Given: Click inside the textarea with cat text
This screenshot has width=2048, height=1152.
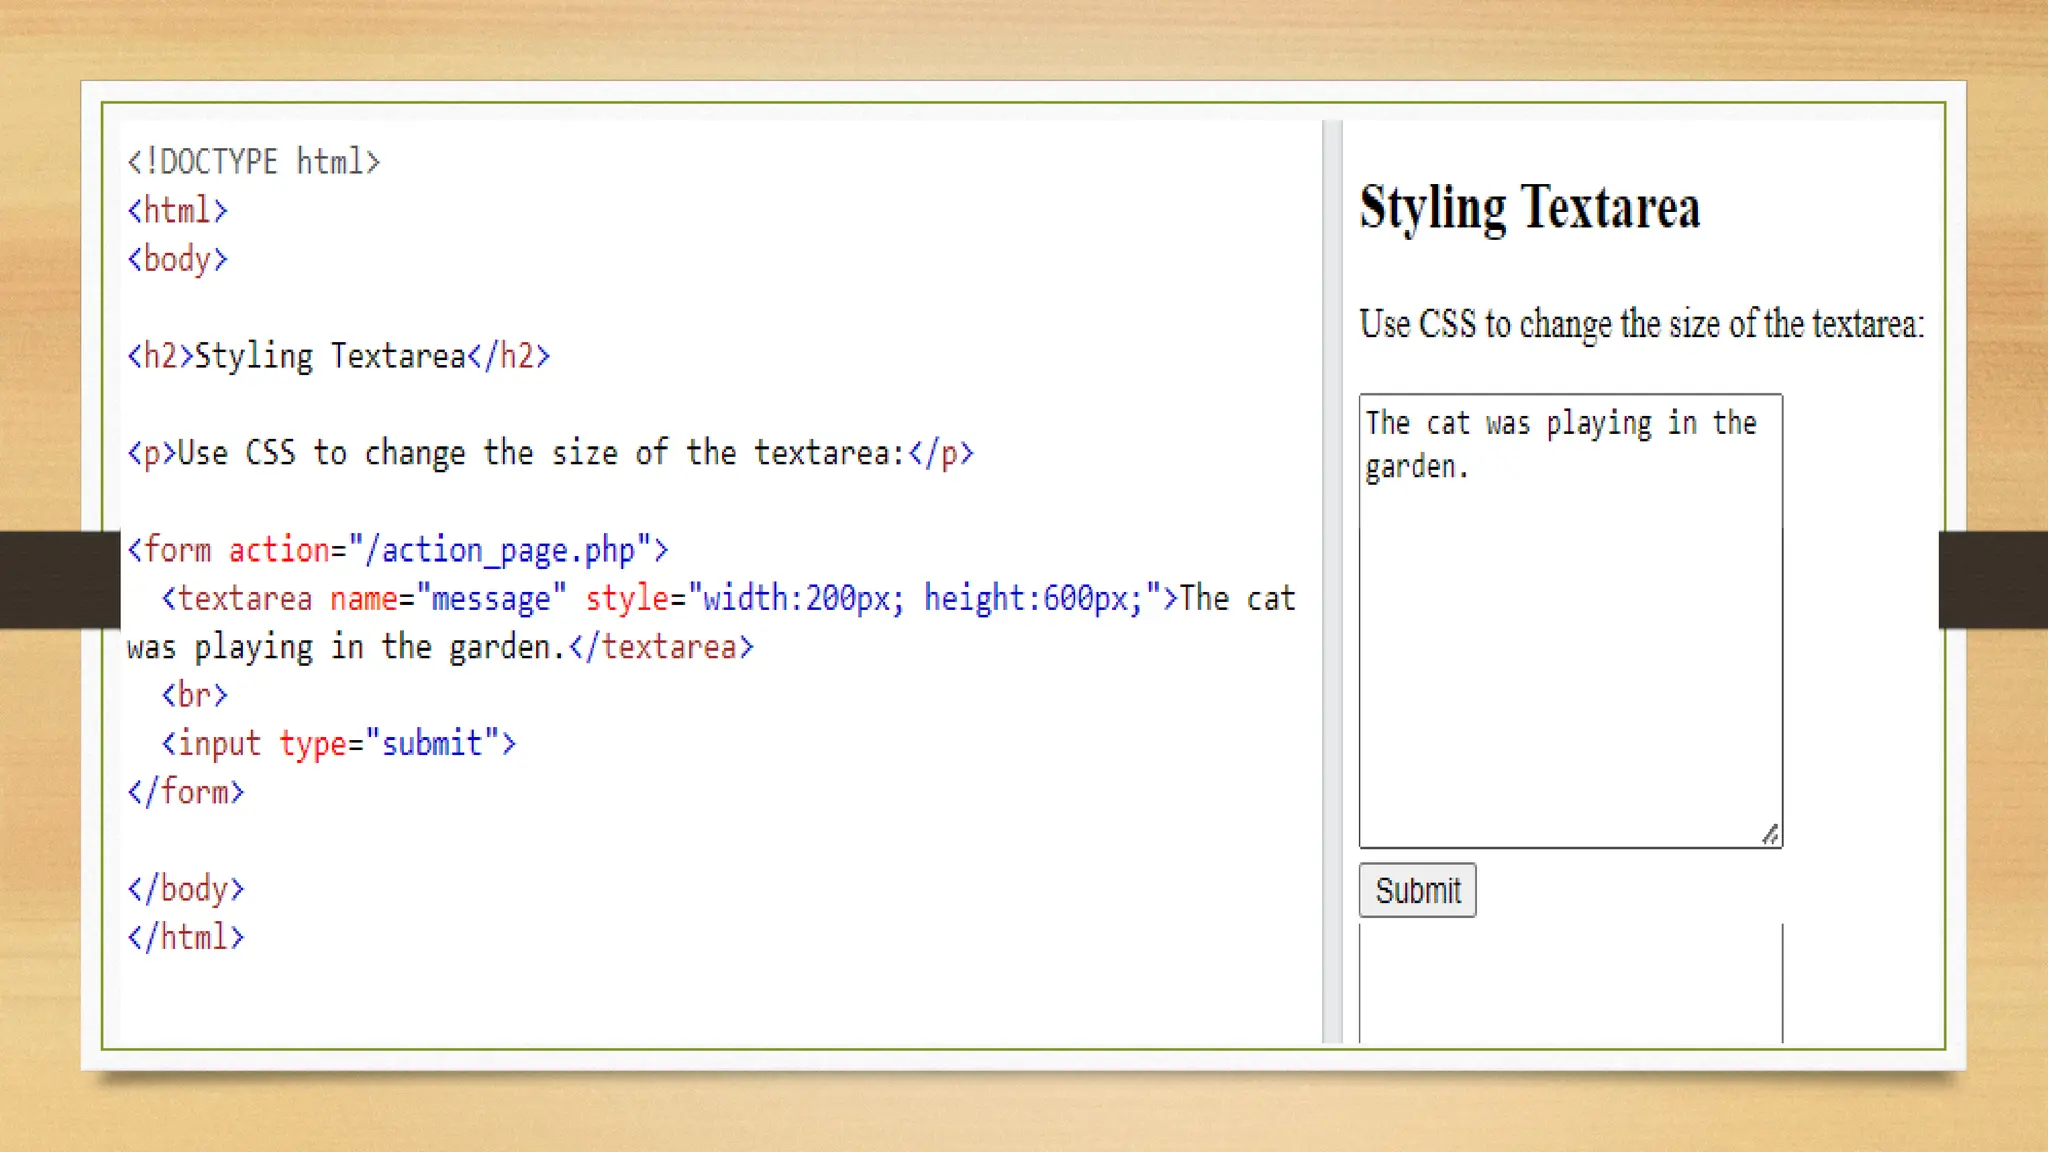Looking at the screenshot, I should (x=1570, y=620).
